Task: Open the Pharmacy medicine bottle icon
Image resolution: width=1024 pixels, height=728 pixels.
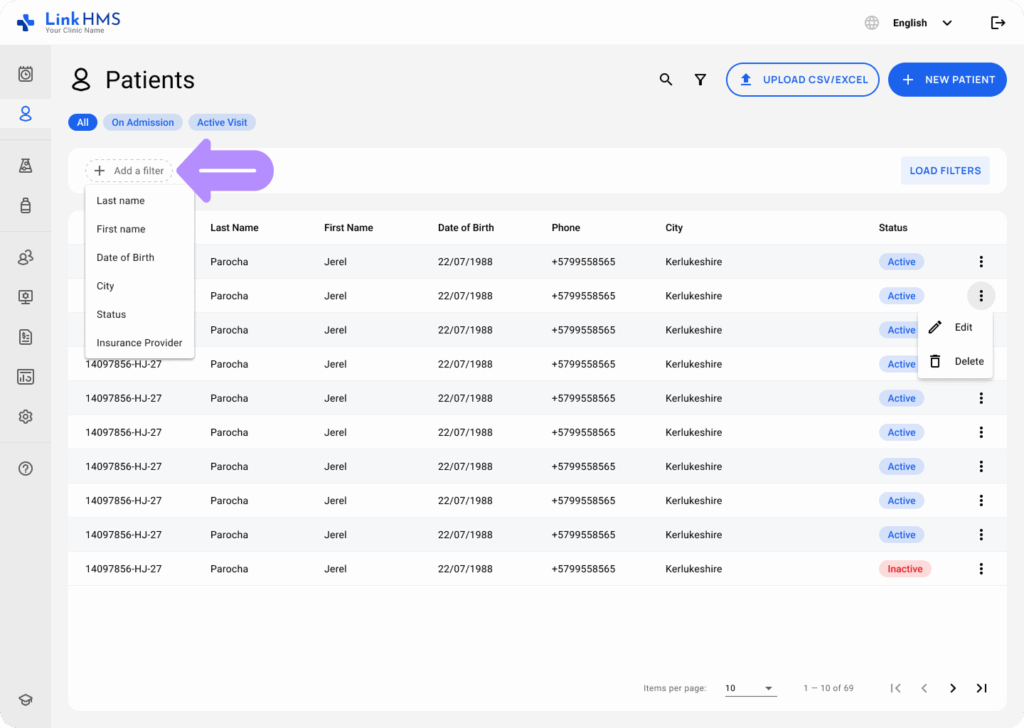Action: [27, 206]
